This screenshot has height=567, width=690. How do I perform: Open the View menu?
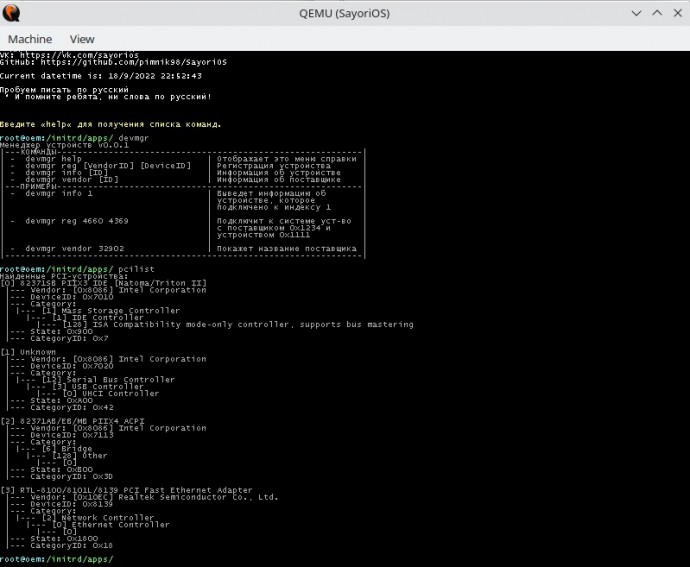coord(82,39)
